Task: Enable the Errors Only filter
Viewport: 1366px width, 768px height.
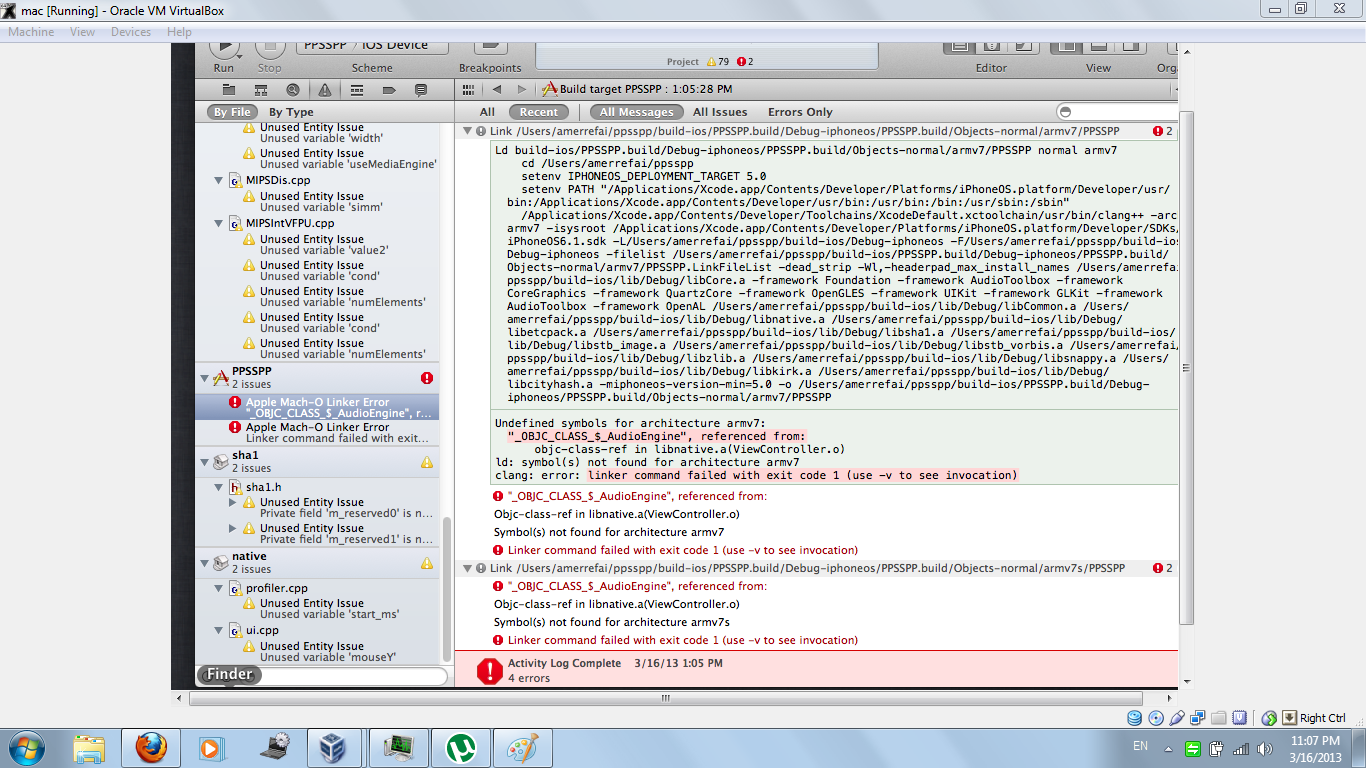Action: coord(800,112)
